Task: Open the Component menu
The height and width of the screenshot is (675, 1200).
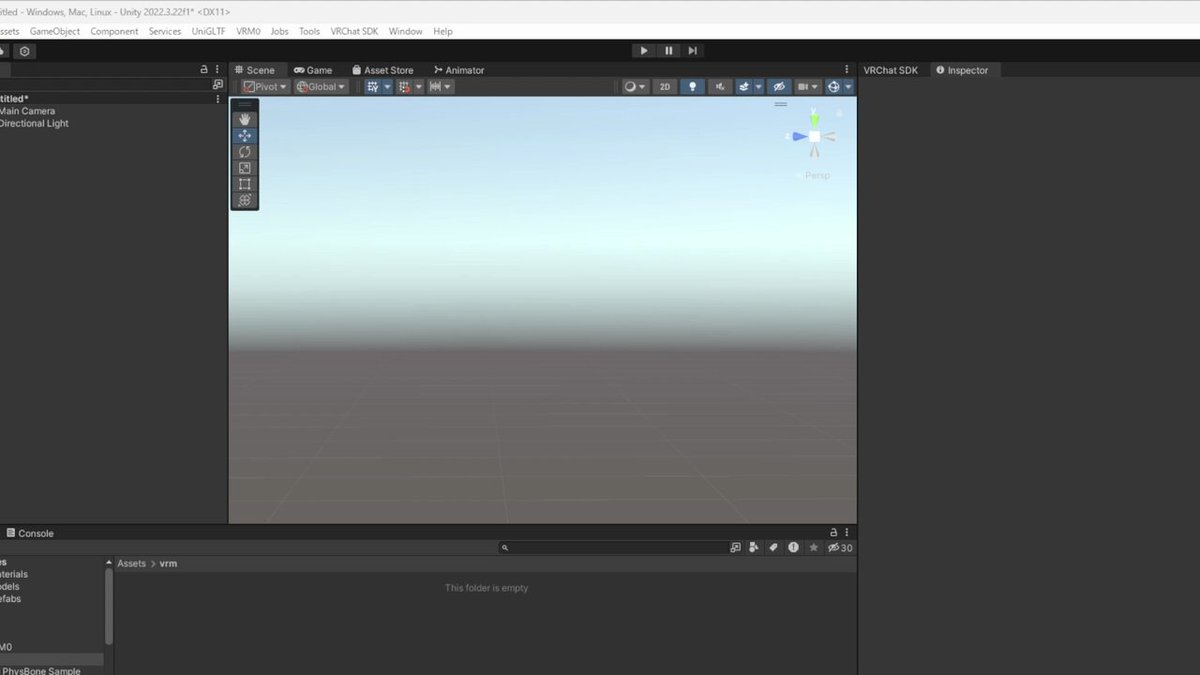Action: (x=114, y=31)
